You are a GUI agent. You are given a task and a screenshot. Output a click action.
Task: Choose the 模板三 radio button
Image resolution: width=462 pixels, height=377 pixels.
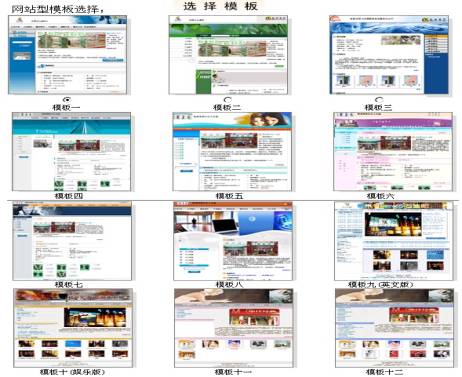[x=379, y=99]
